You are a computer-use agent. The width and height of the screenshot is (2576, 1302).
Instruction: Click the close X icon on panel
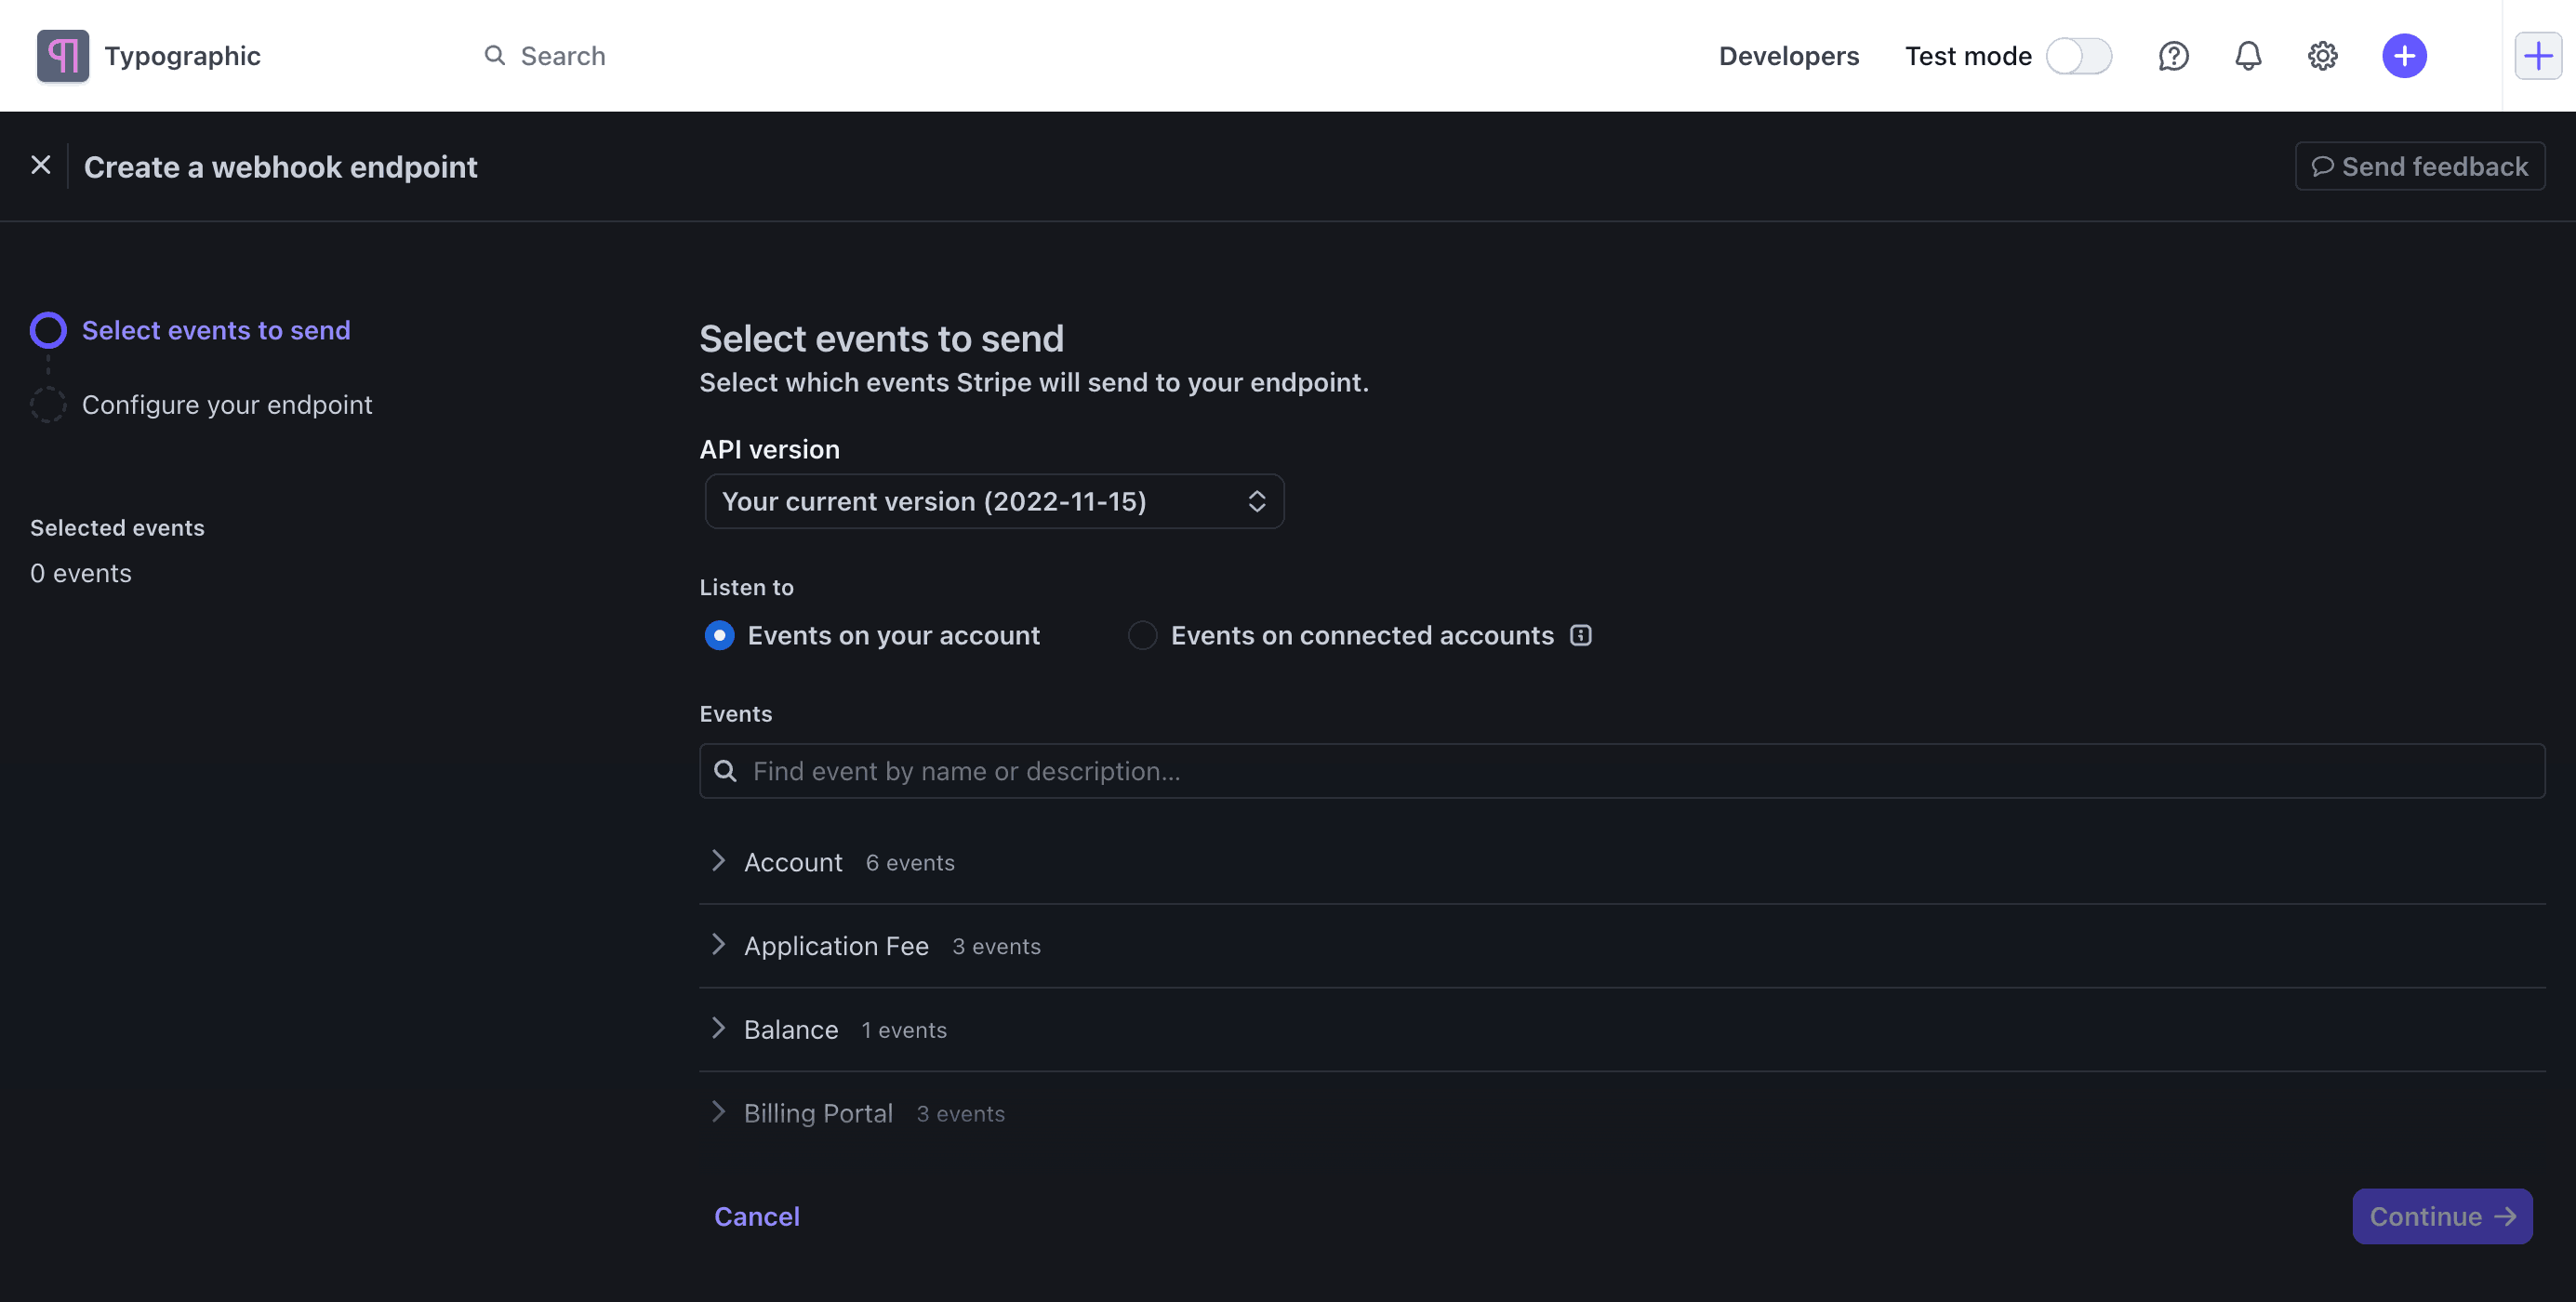pos(40,165)
